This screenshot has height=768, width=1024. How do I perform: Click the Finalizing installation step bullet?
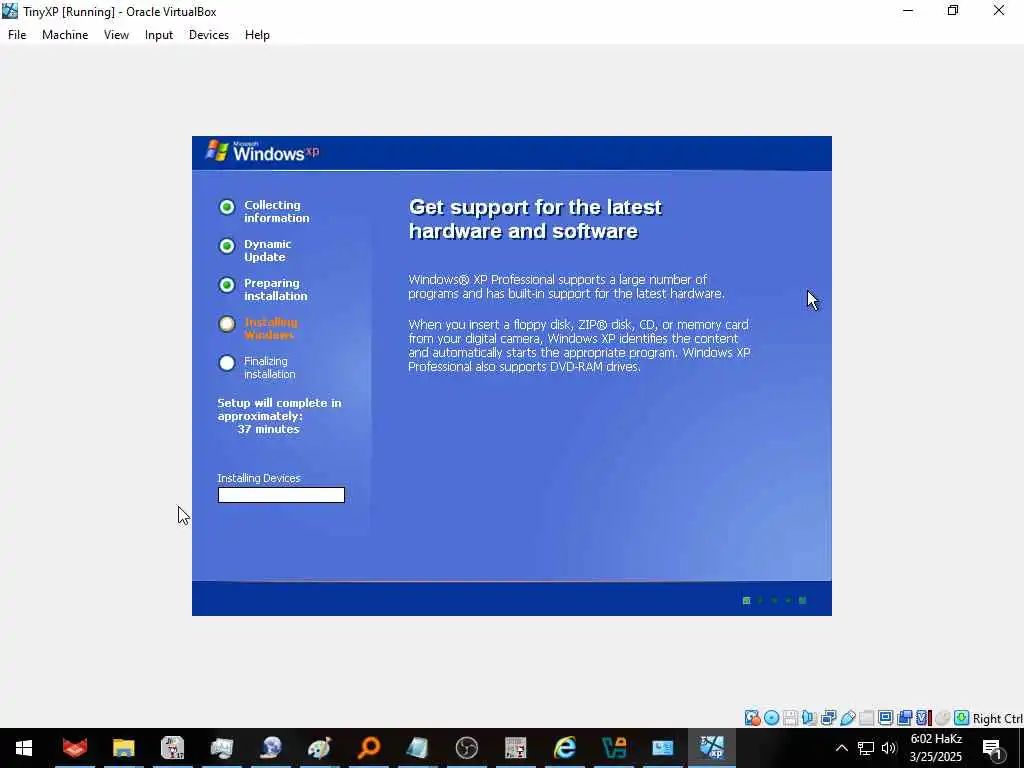[227, 363]
